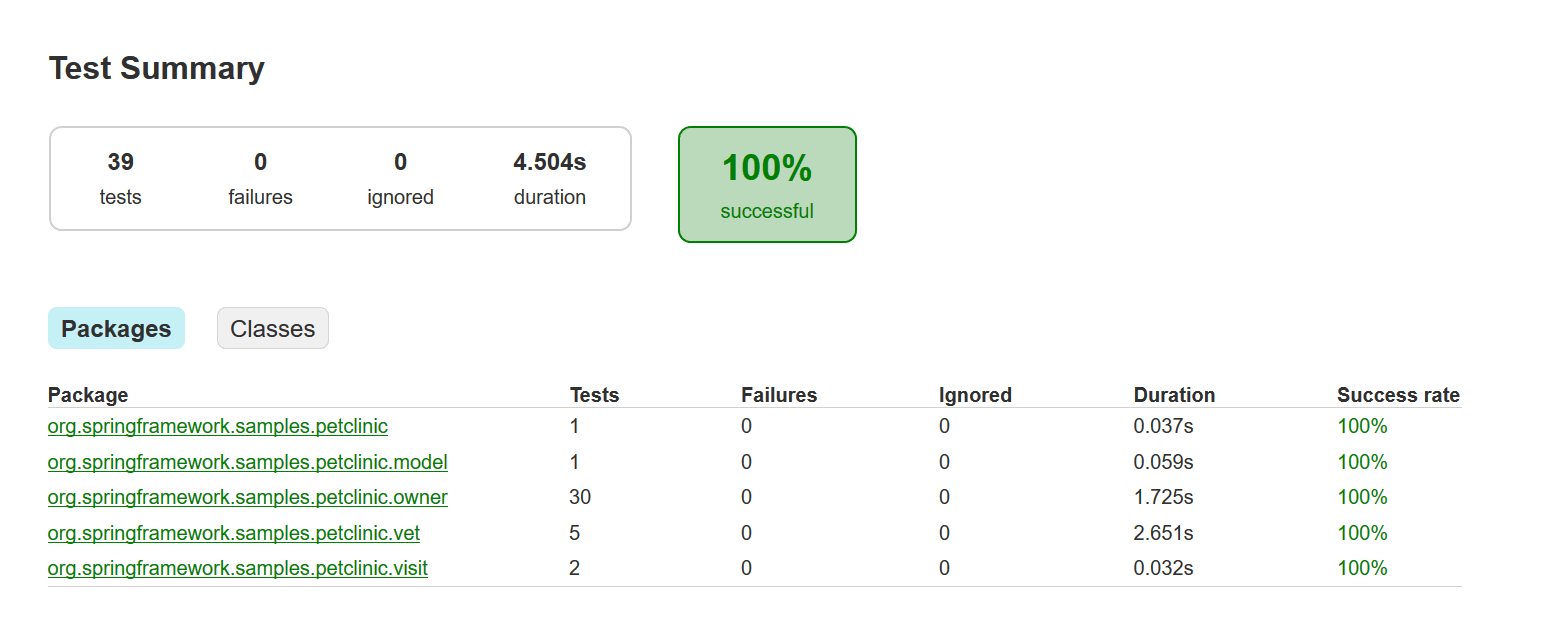Click the green 100% successful box
Image resolution: width=1558 pixels, height=627 pixels.
tap(767, 184)
